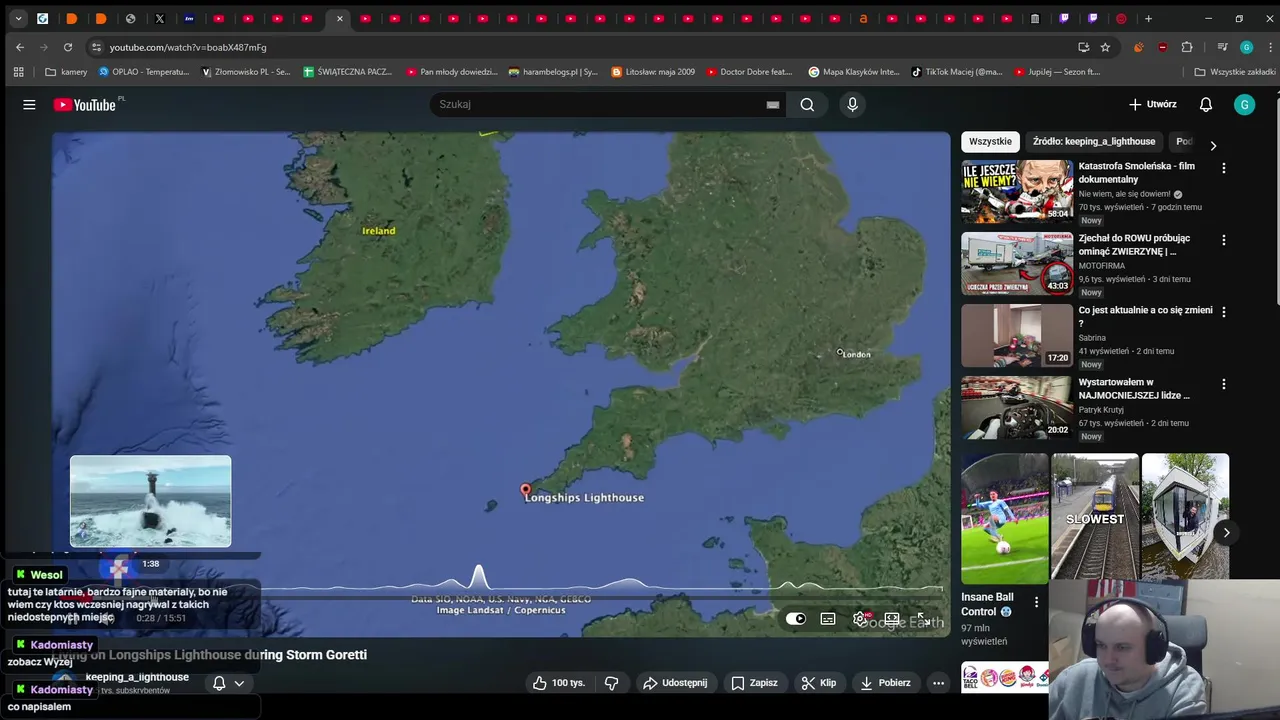1280x720 pixels.
Task: Open the account avatar menu in YouTube header
Action: coord(1244,104)
